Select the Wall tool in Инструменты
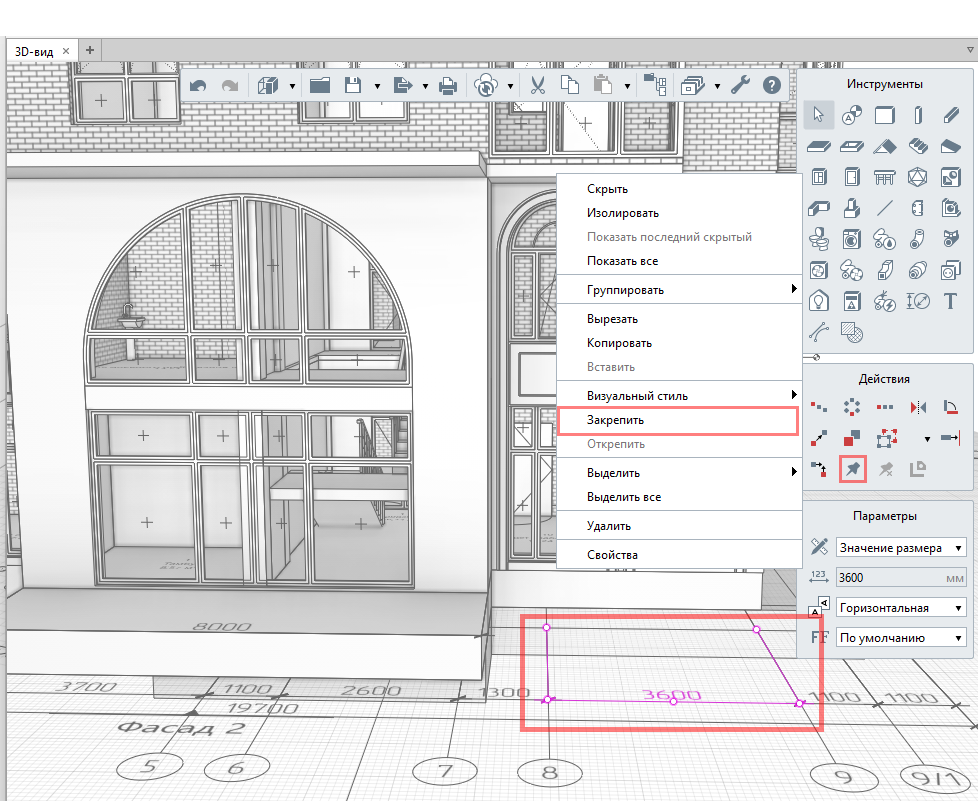978x801 pixels. click(885, 116)
